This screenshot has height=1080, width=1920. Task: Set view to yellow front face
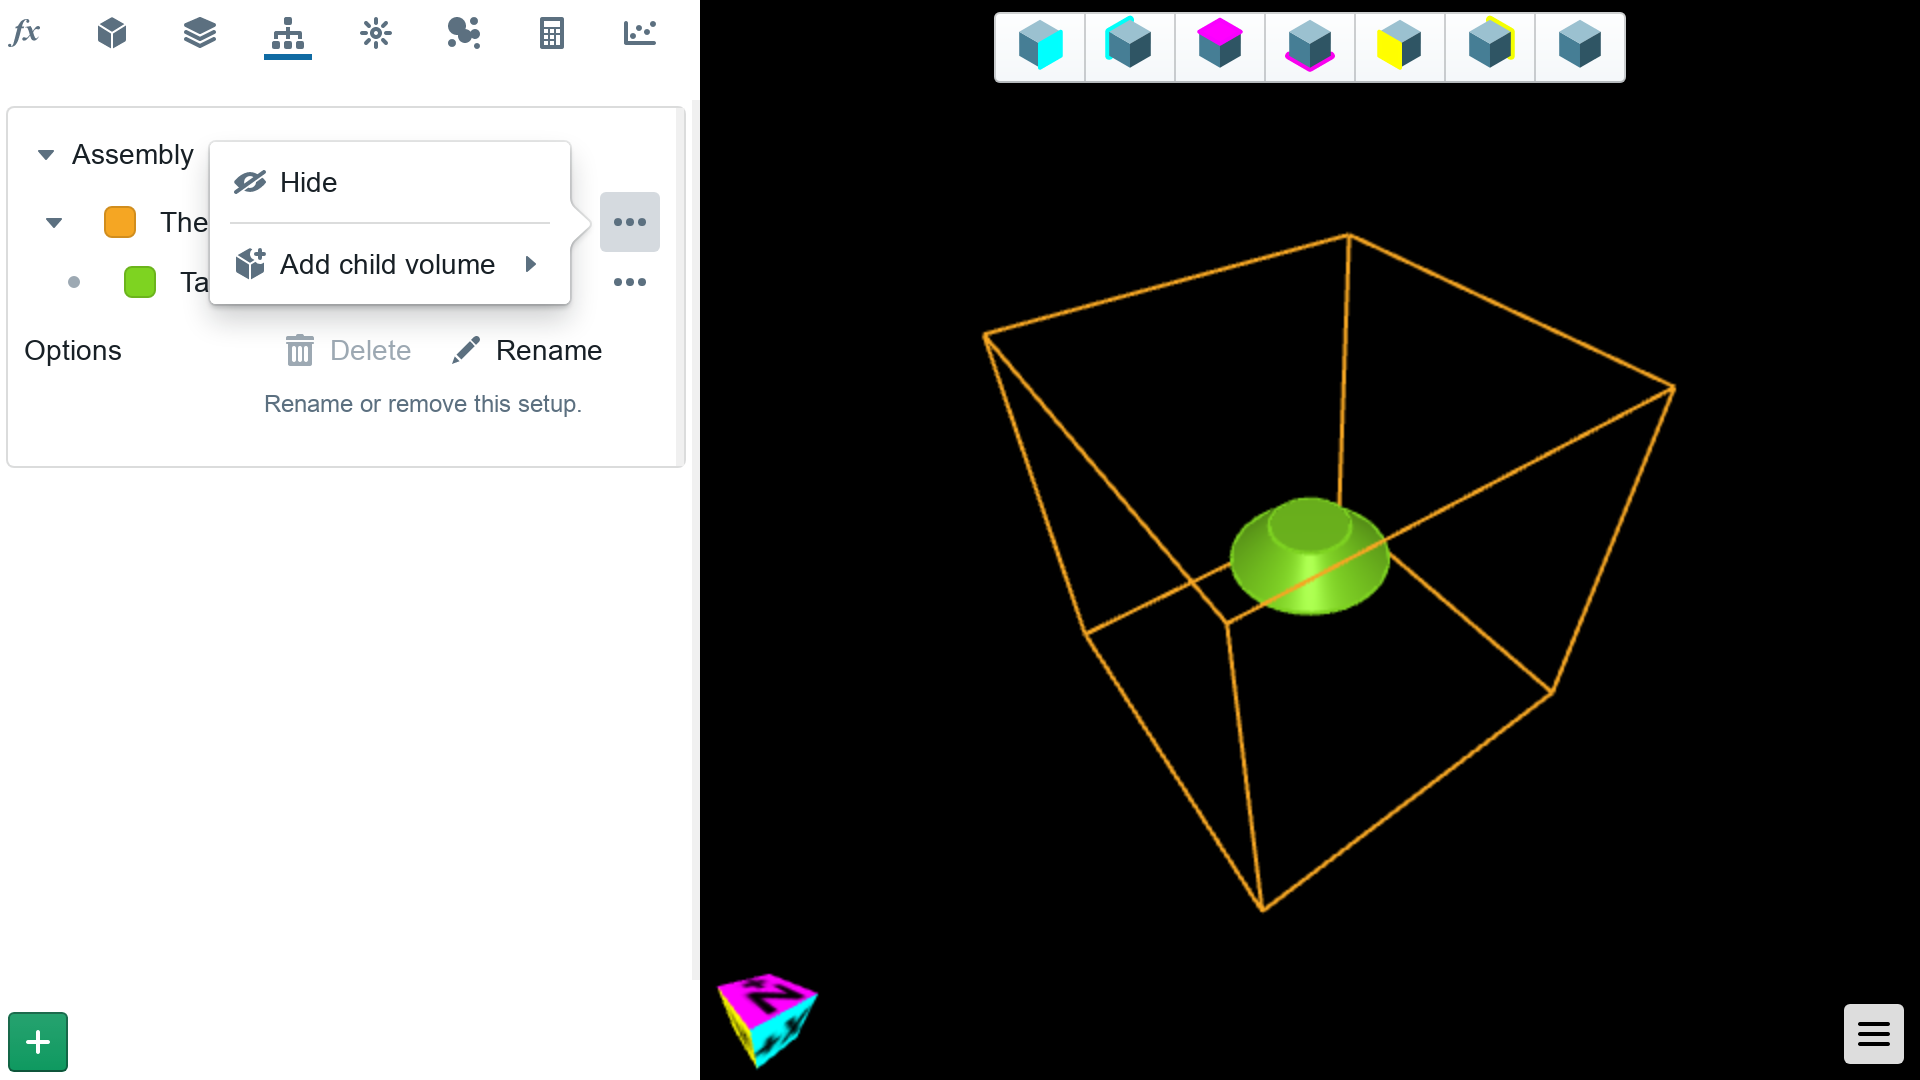click(x=1400, y=47)
